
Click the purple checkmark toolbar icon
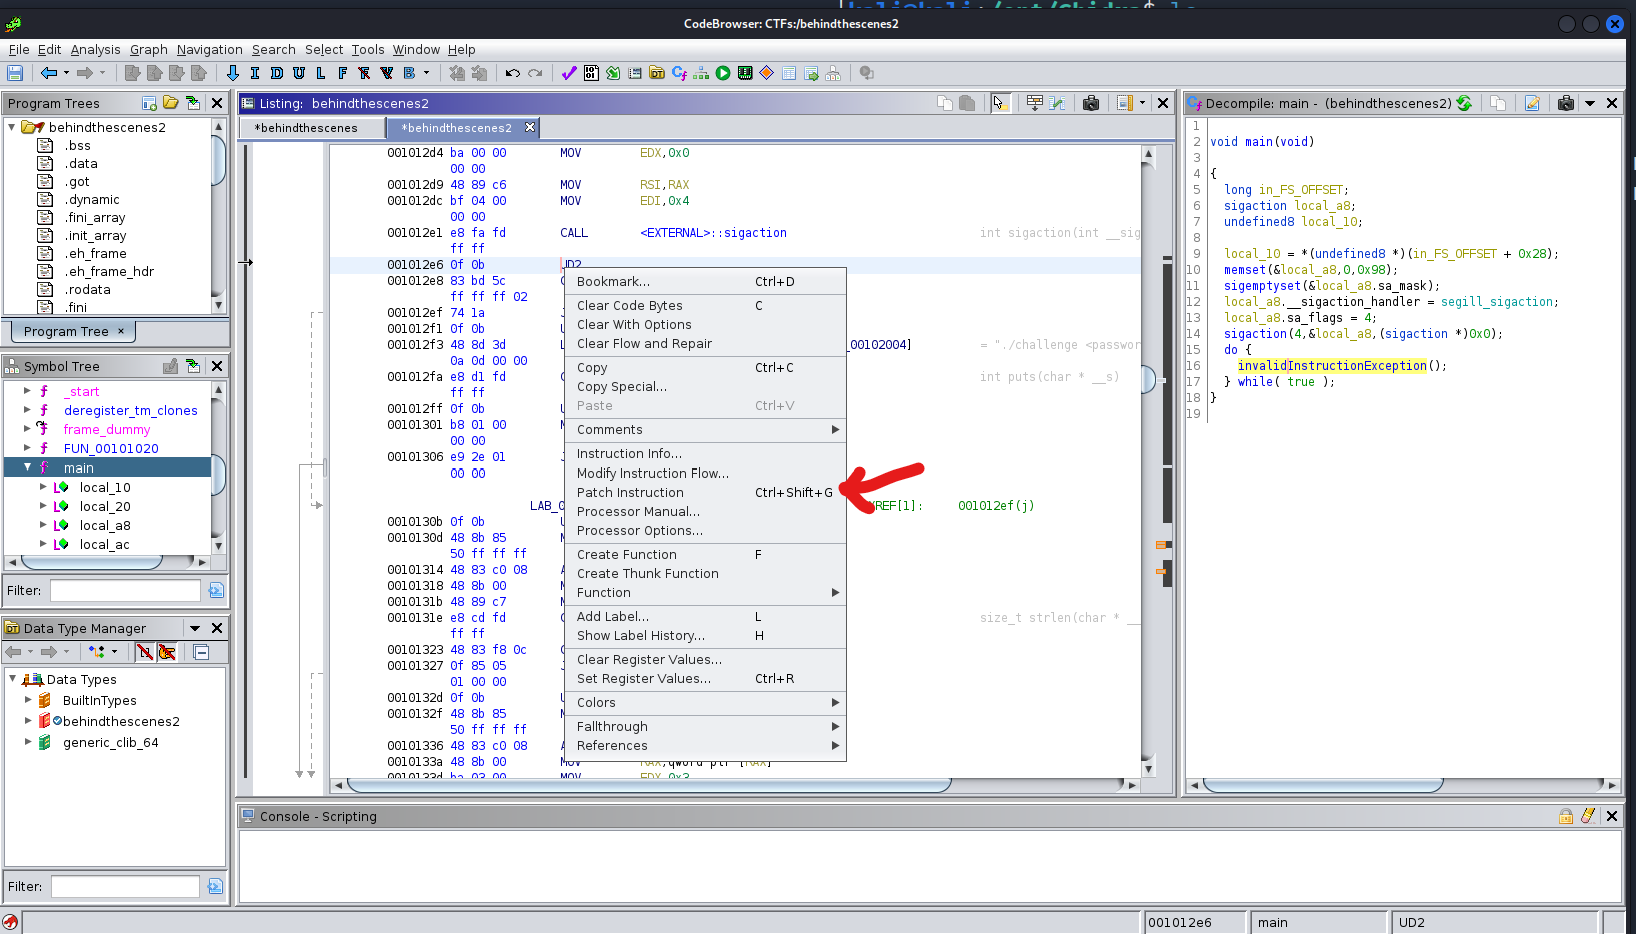click(x=569, y=73)
